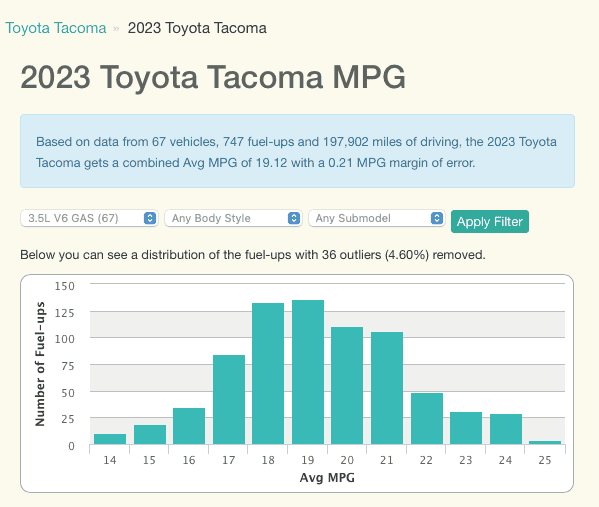The width and height of the screenshot is (599, 507).
Task: Click the 125 y-axis label
Action: pos(65,313)
